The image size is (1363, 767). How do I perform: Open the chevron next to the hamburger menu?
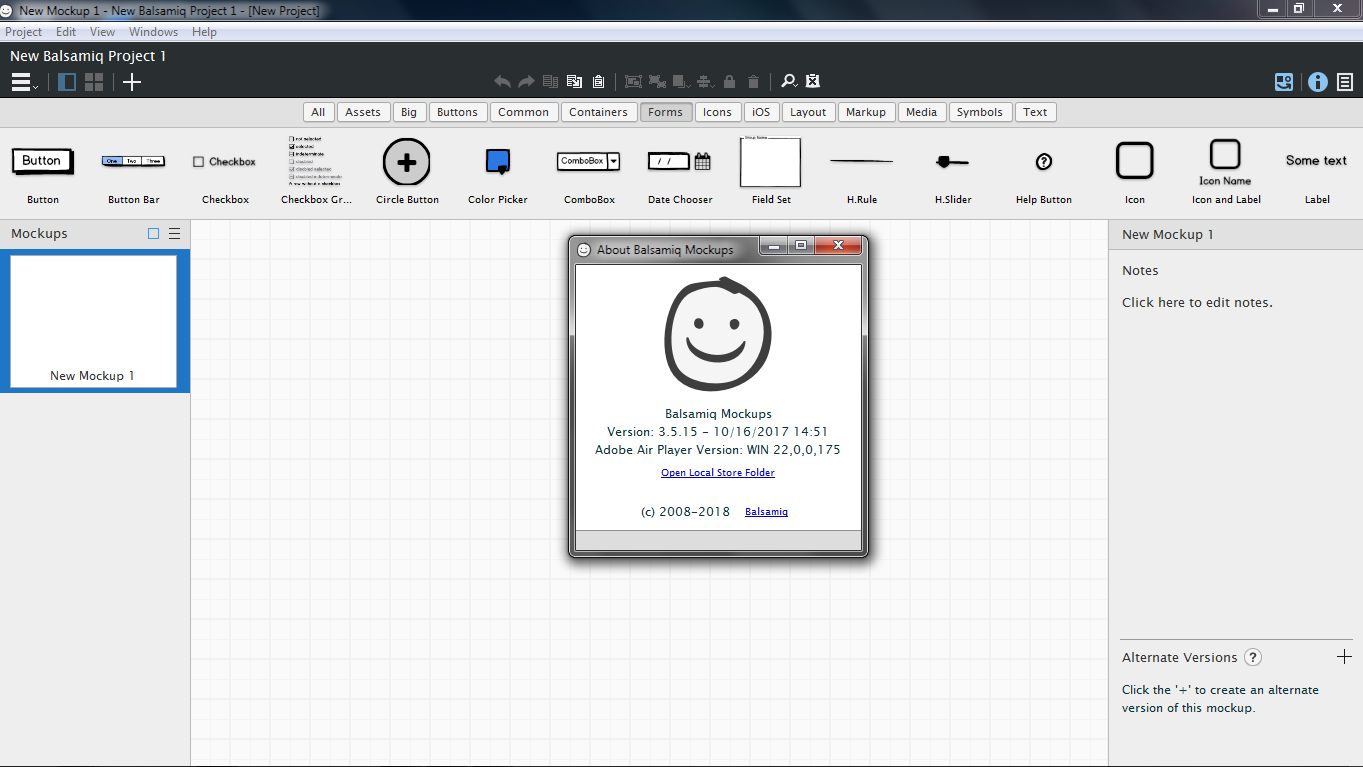[x=35, y=88]
